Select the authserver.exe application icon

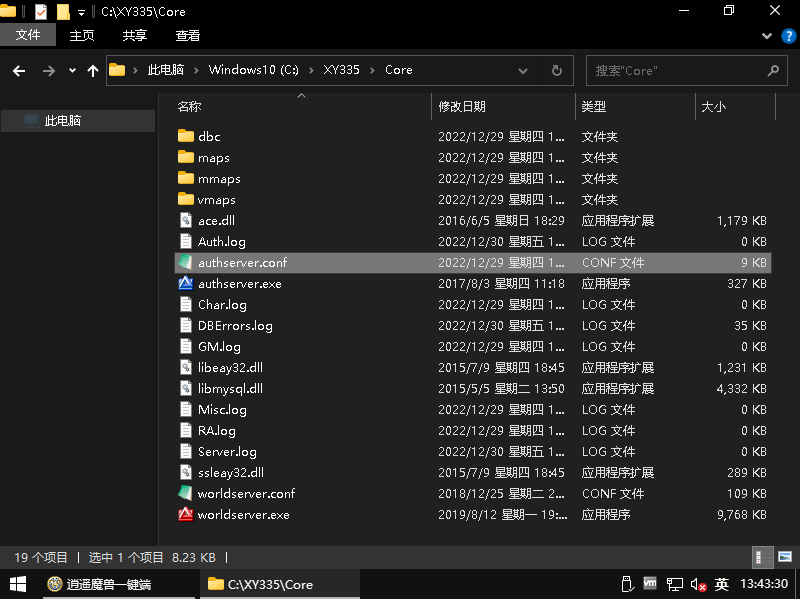pos(186,283)
